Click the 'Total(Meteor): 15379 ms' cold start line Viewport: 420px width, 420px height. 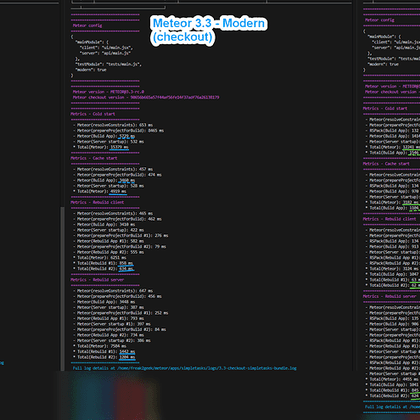pyautogui.click(x=101, y=147)
